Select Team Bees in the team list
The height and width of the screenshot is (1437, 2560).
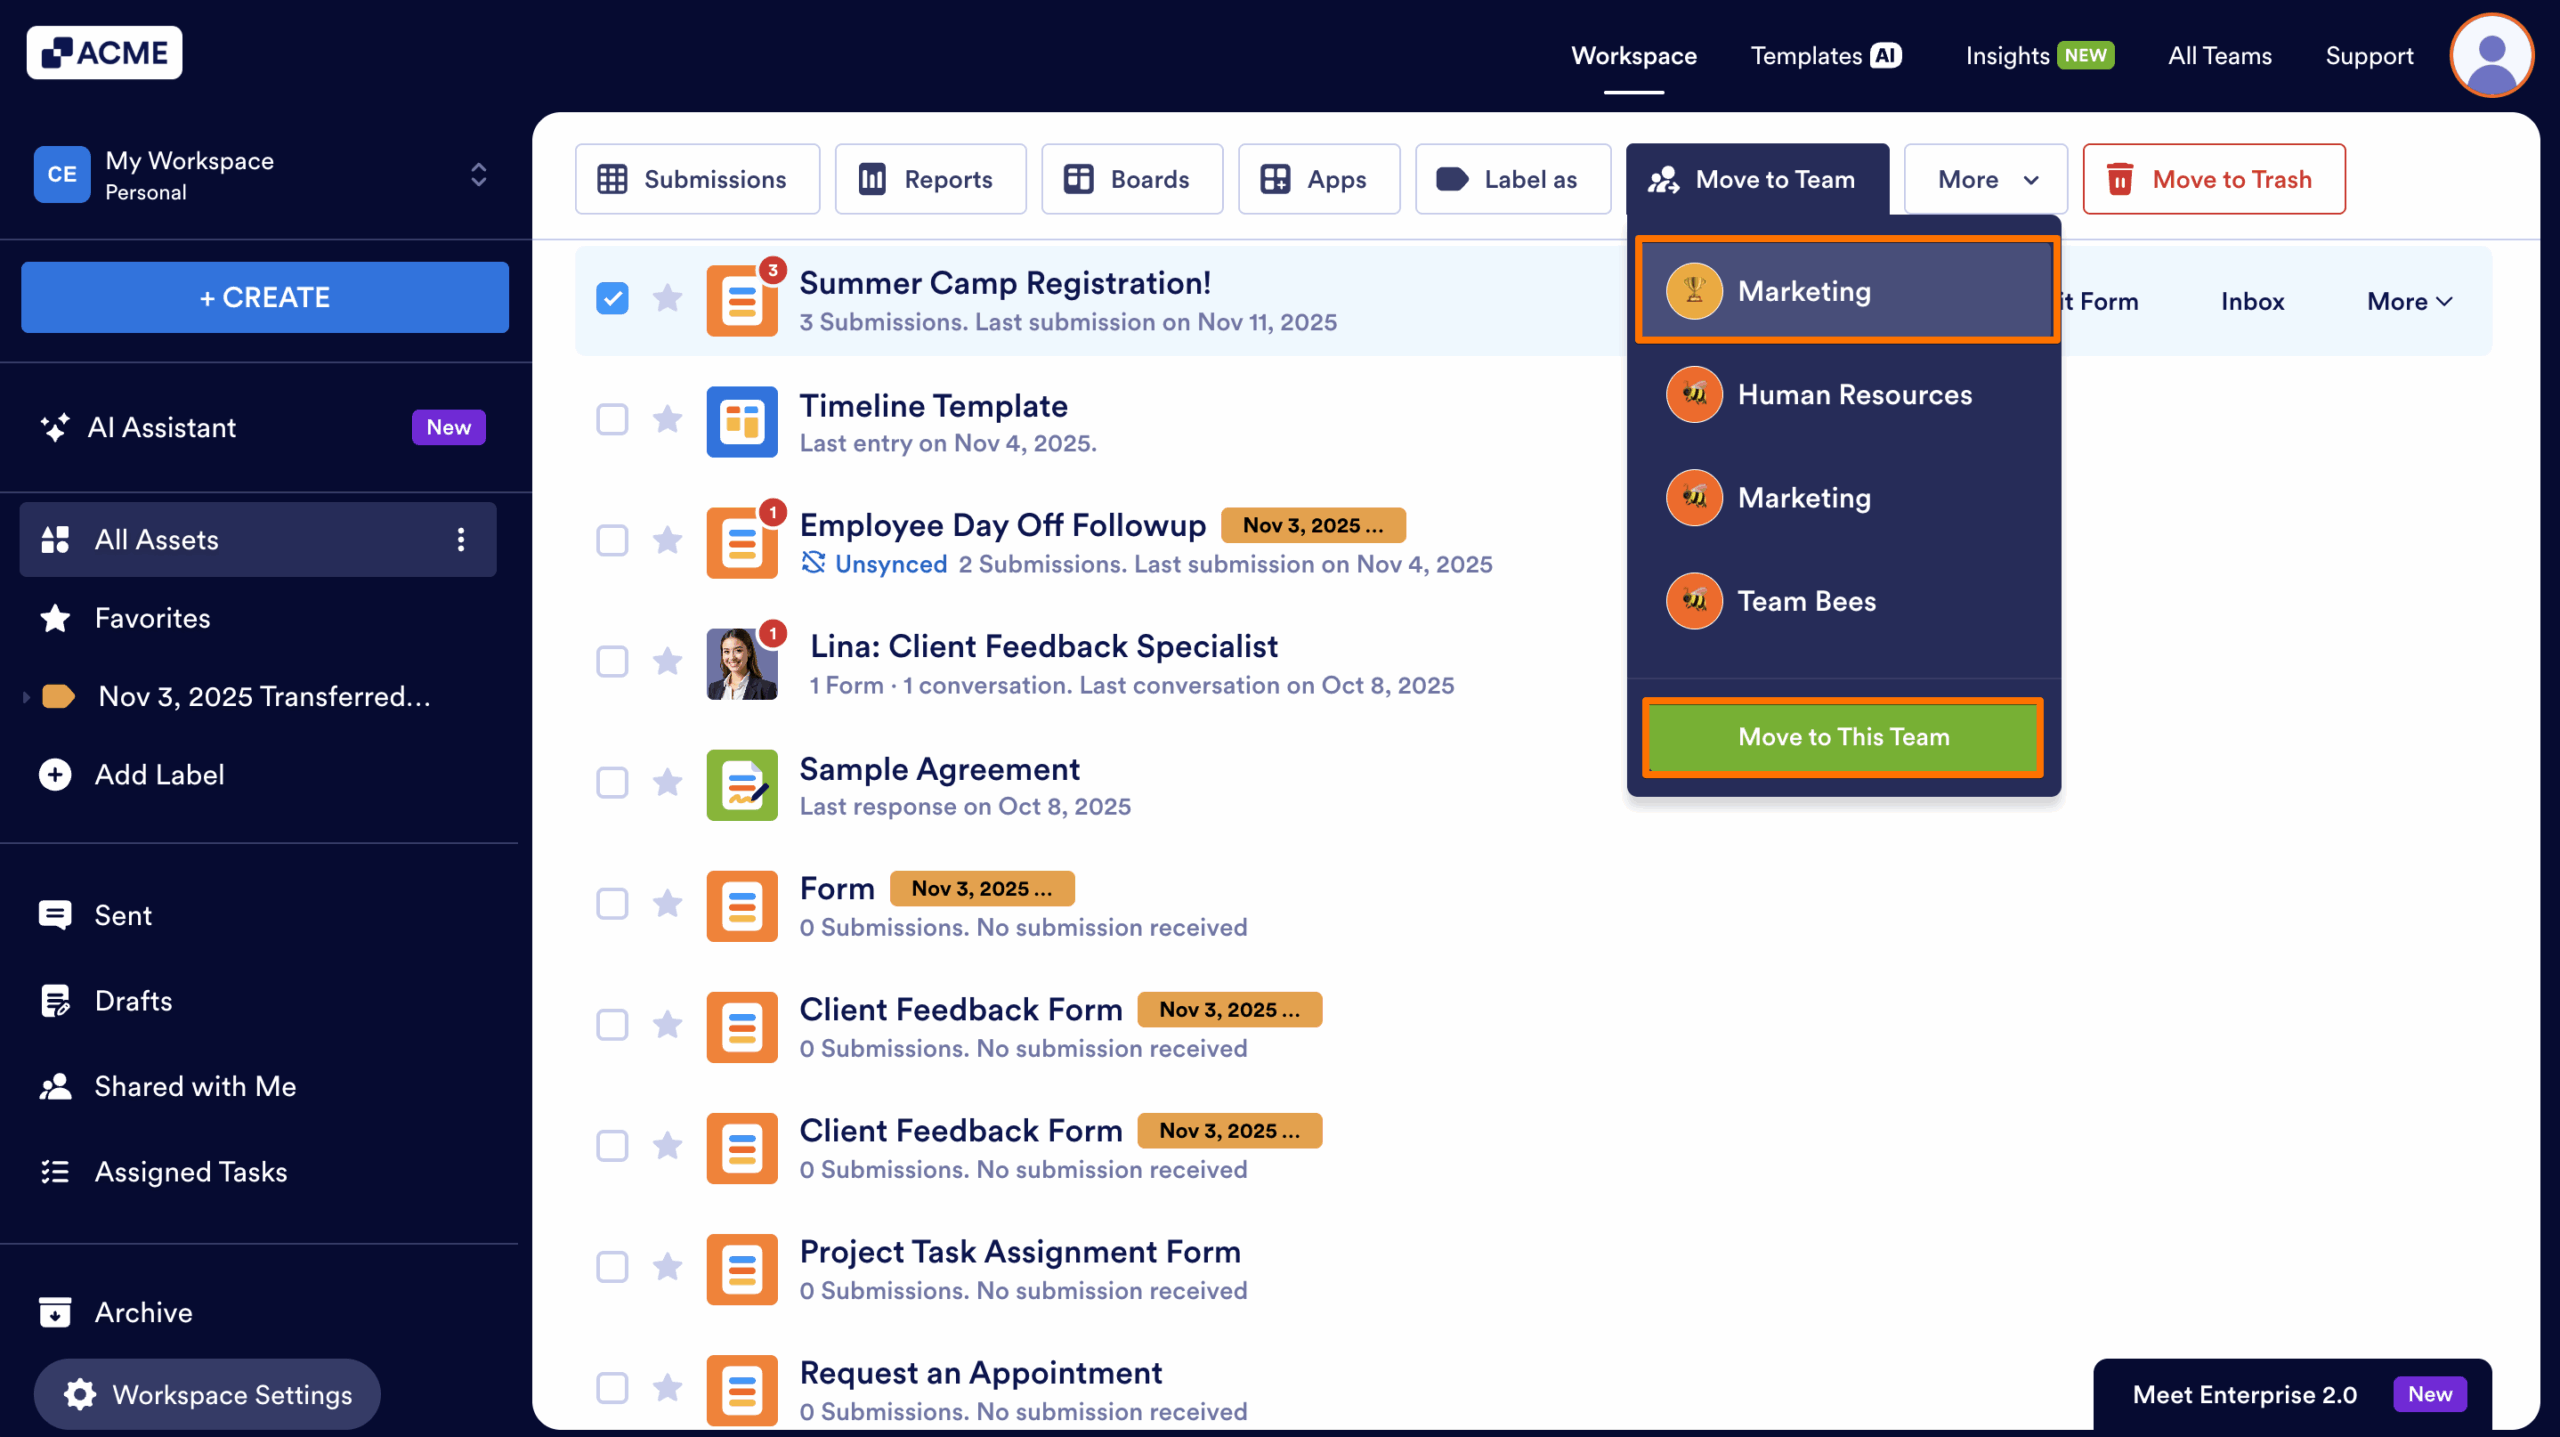tap(1806, 601)
